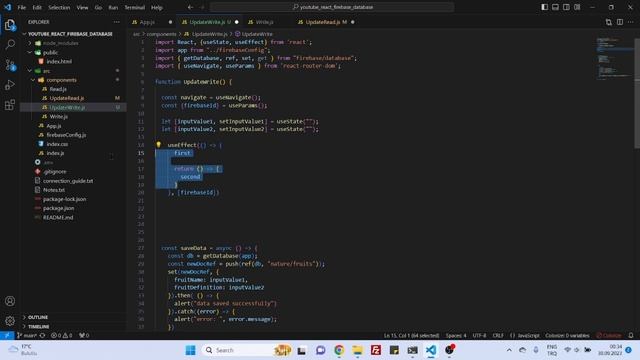Open the Help menu
The width and height of the screenshot is (640, 360).
click(157, 7)
